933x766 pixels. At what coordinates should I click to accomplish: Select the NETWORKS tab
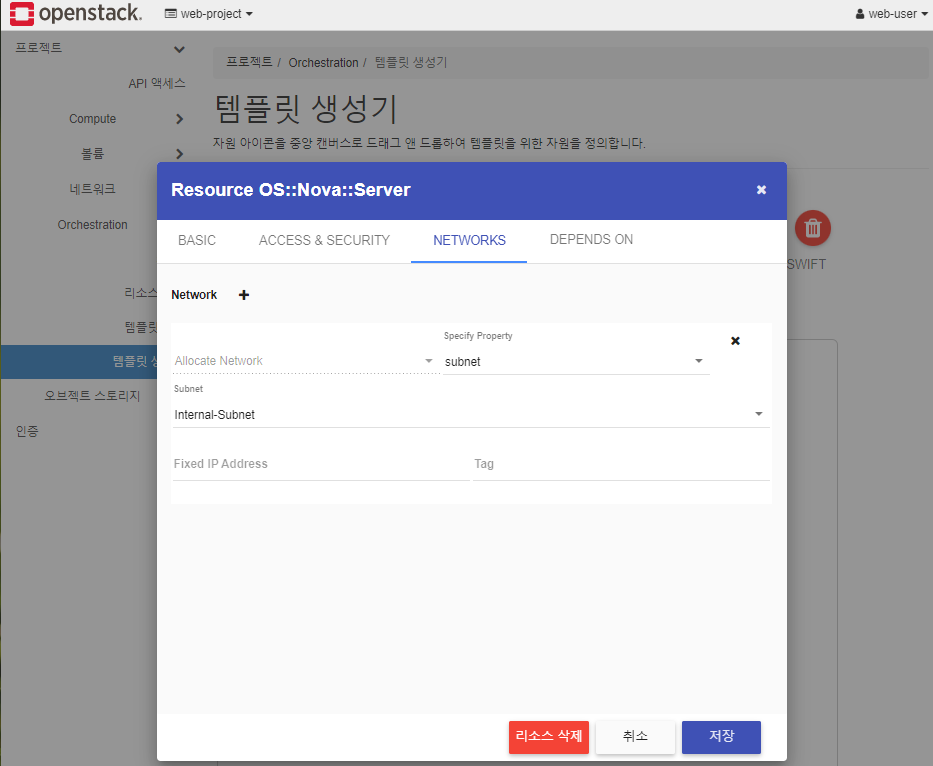pyautogui.click(x=469, y=240)
